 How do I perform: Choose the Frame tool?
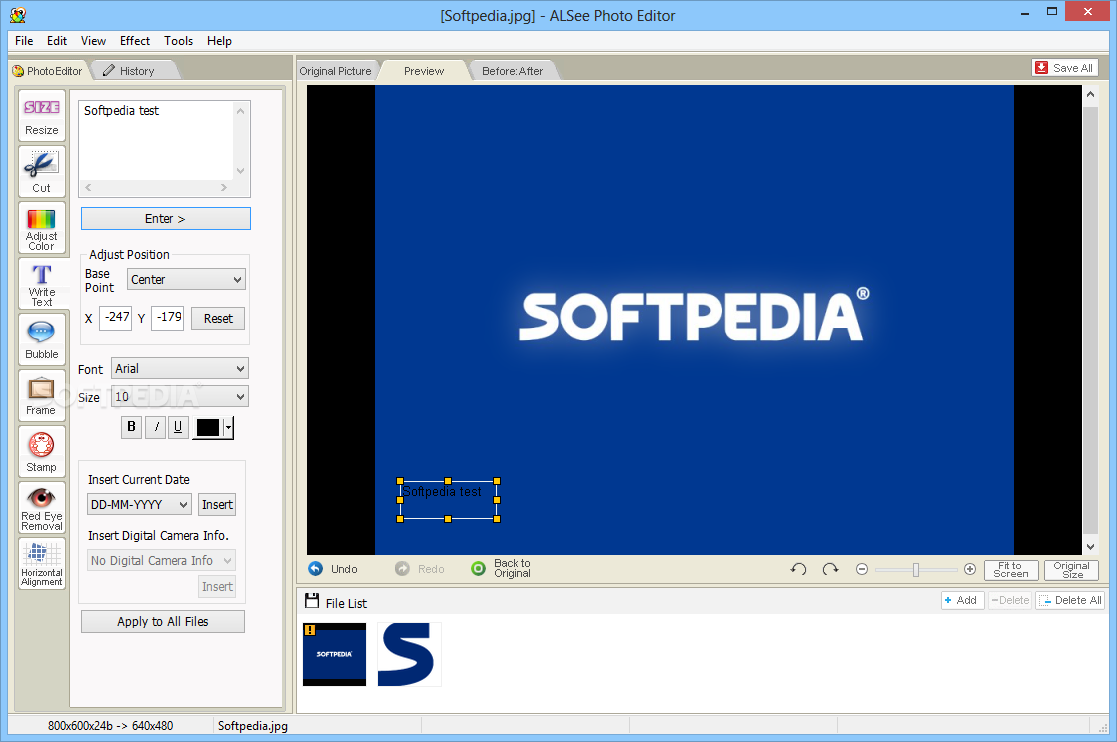(x=42, y=396)
